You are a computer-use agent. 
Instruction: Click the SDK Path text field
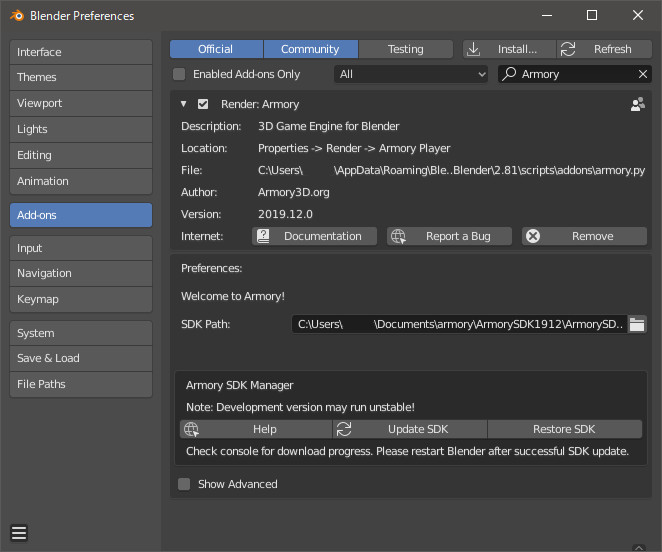click(460, 324)
